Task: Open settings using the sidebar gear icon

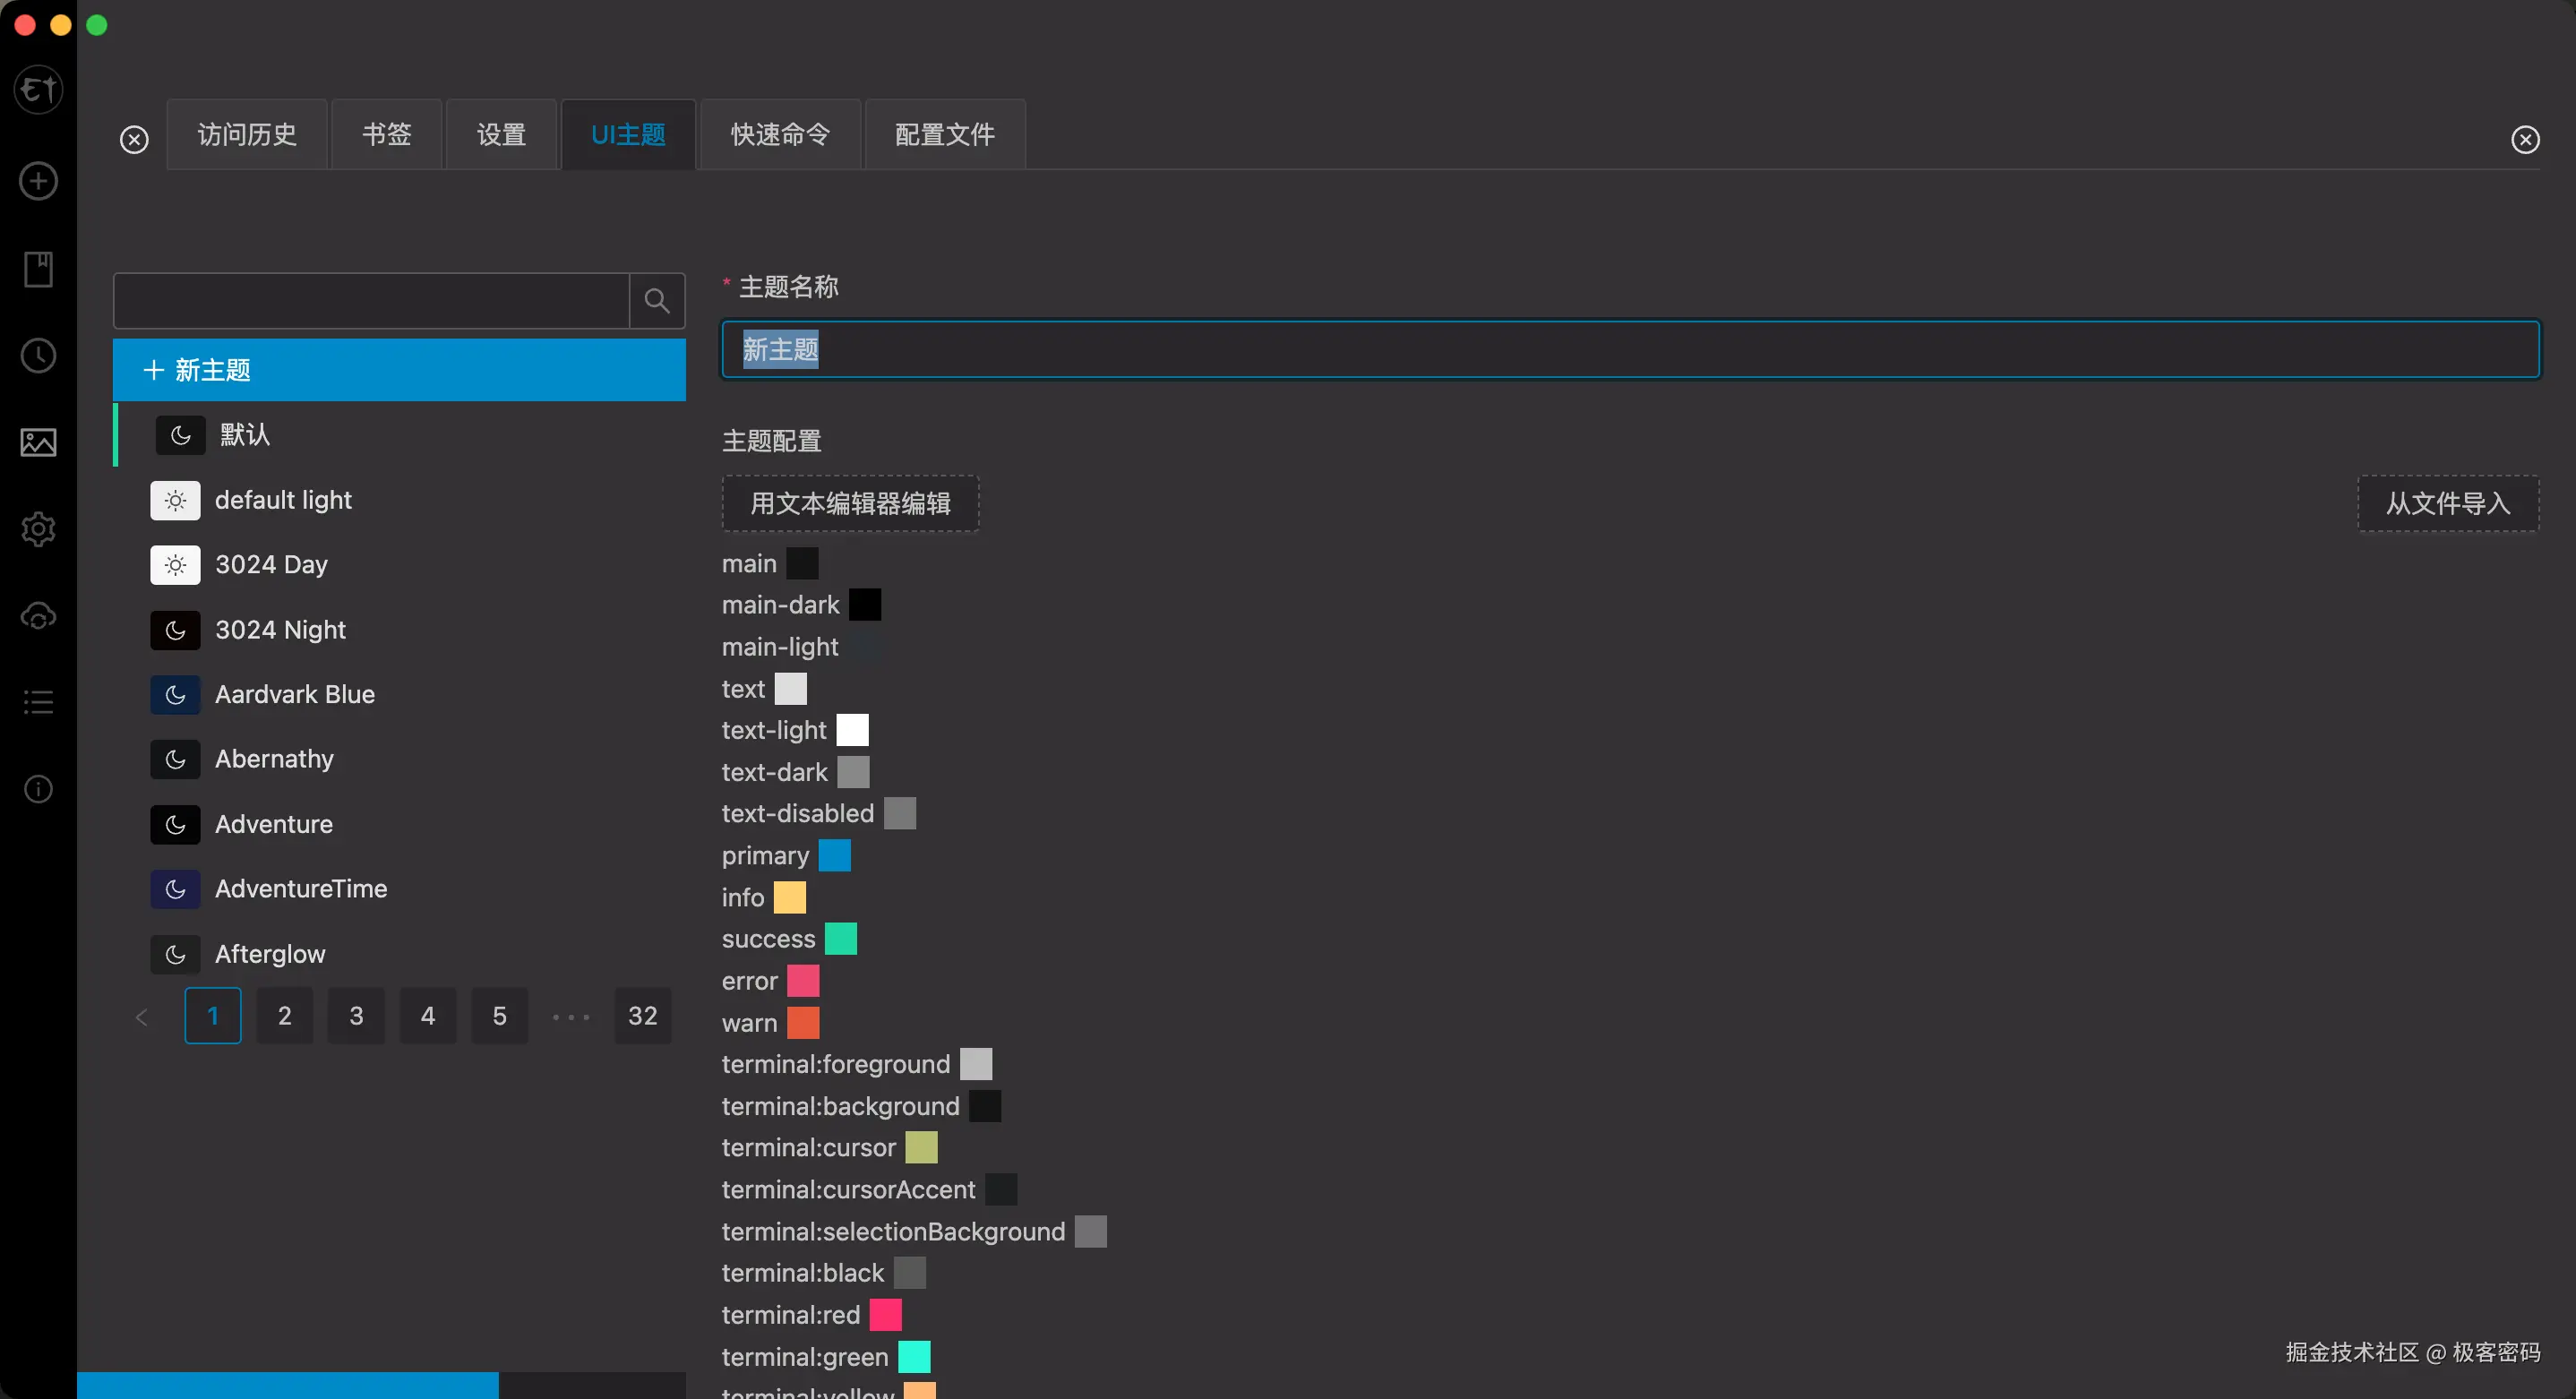Action: pyautogui.click(x=37, y=529)
